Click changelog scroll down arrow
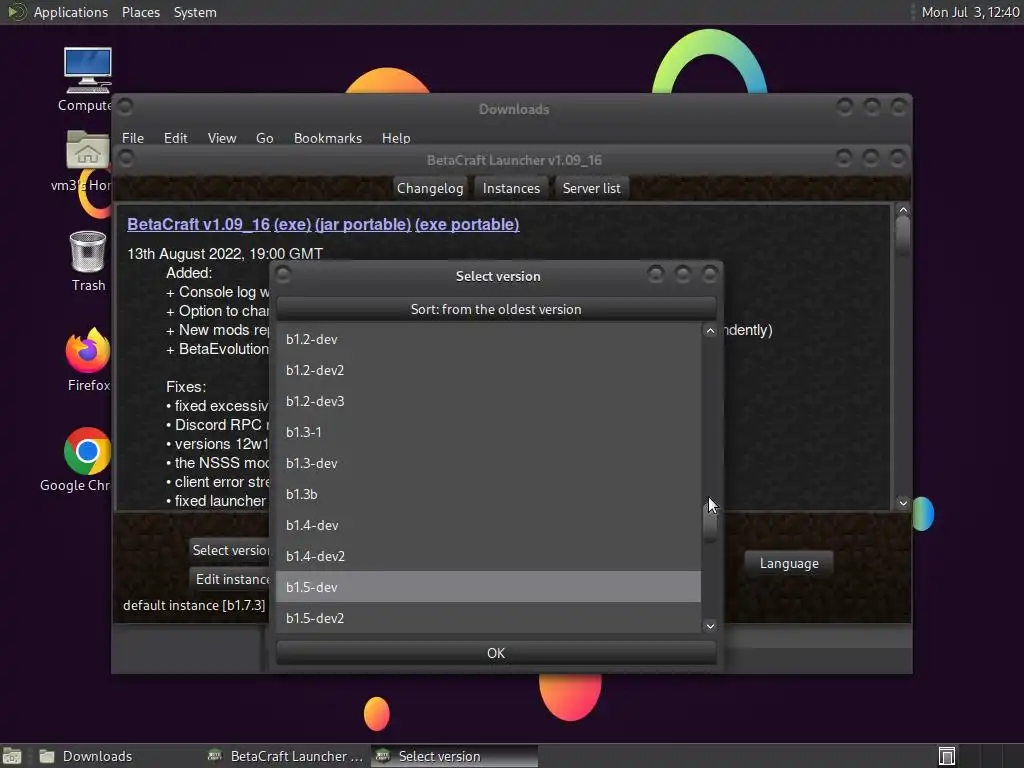1024x768 pixels. (903, 503)
